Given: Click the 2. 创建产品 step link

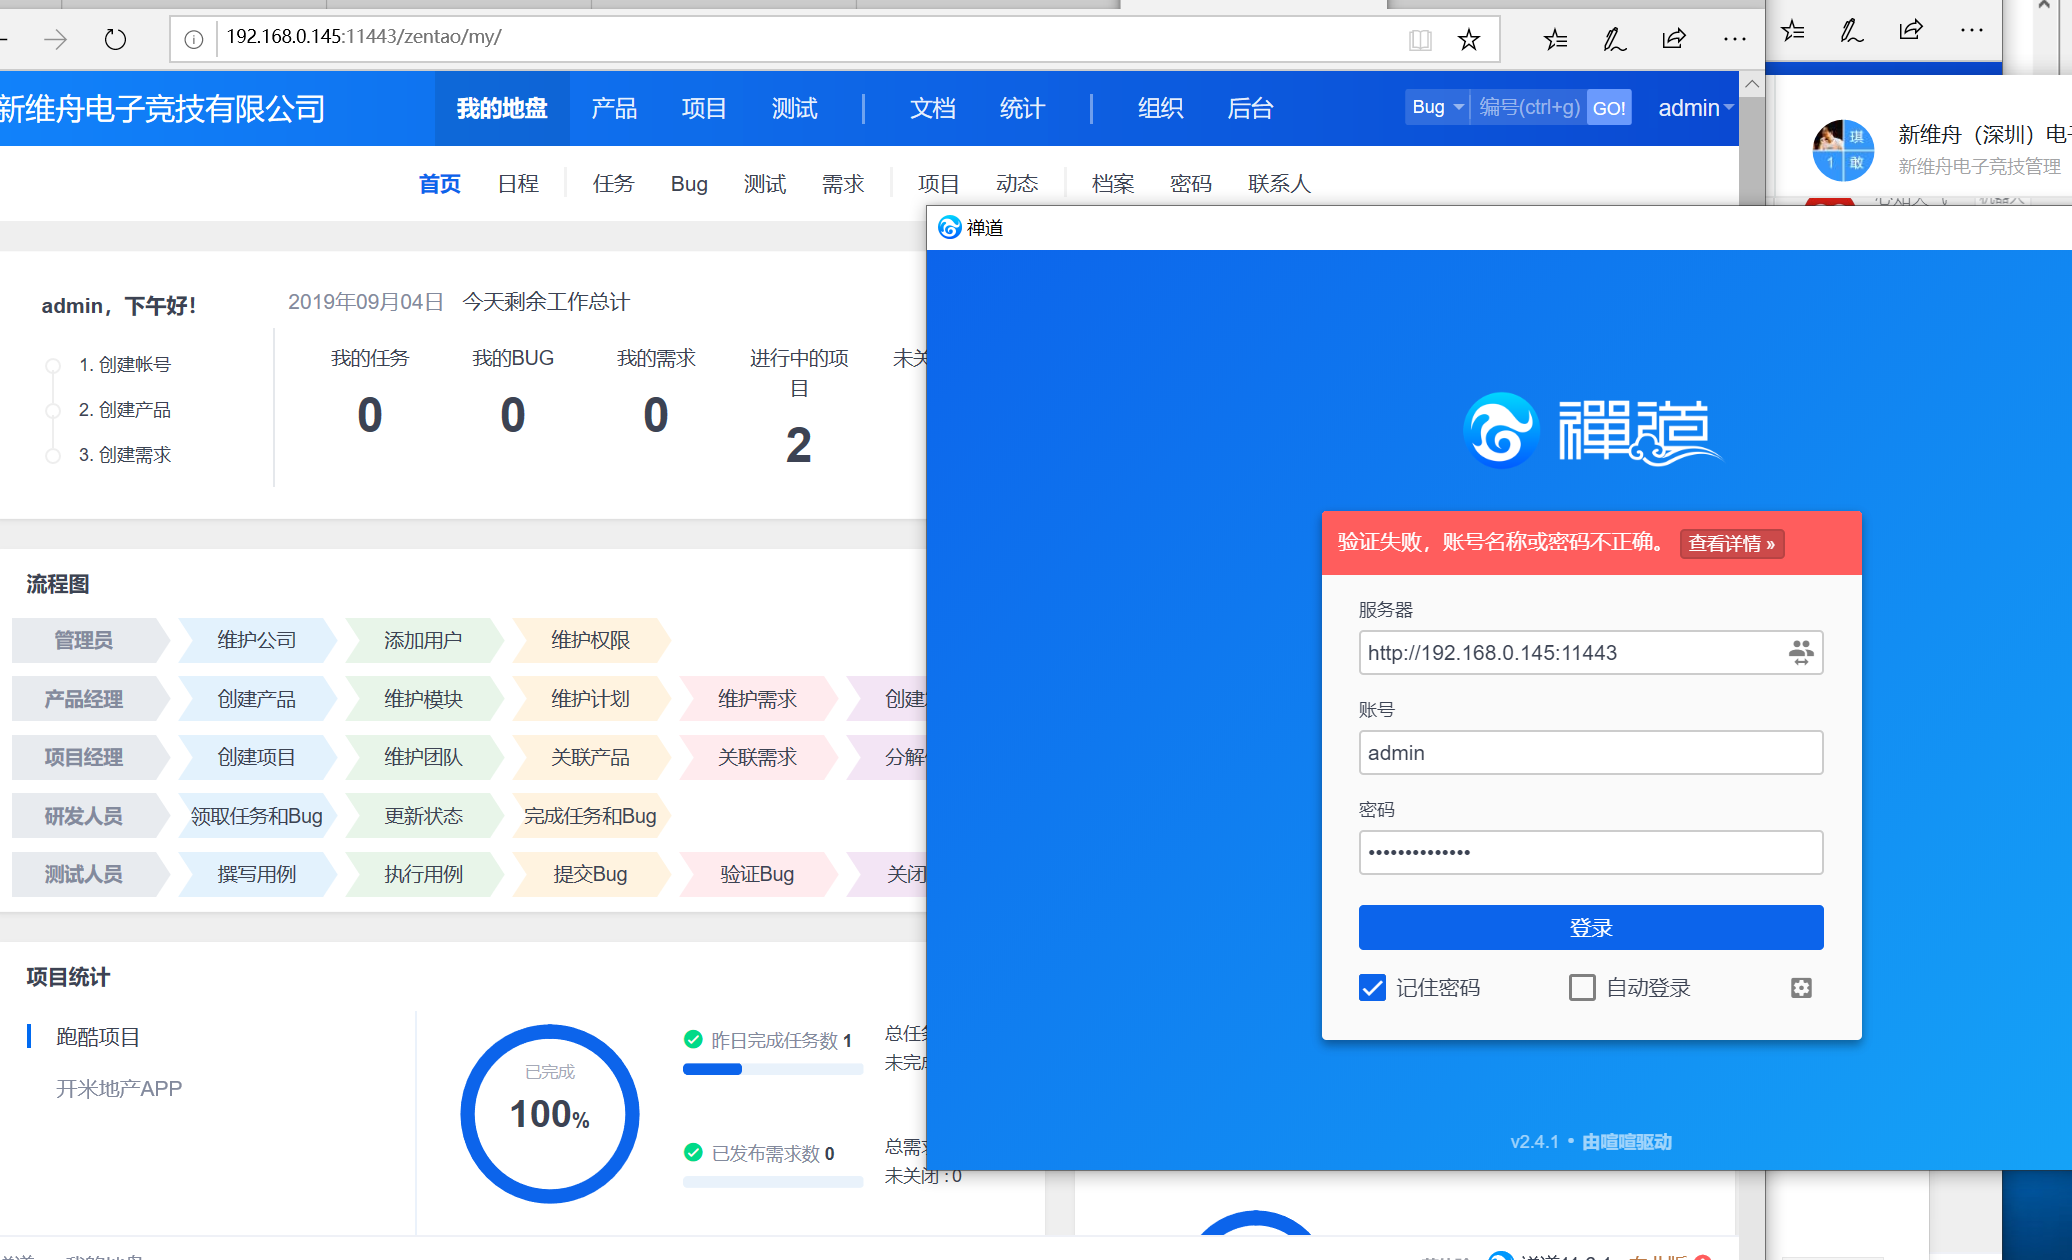Looking at the screenshot, I should pyautogui.click(x=125, y=410).
